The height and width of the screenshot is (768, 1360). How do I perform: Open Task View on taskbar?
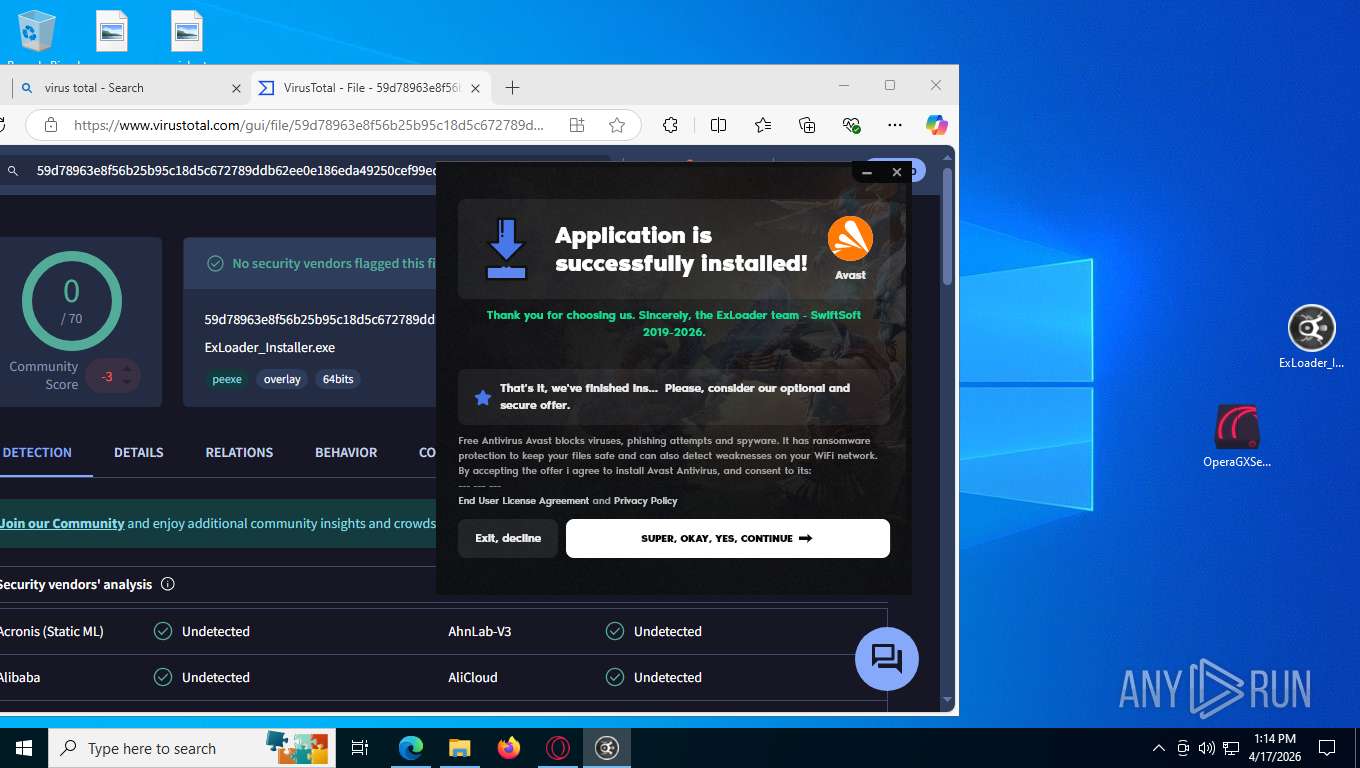360,748
